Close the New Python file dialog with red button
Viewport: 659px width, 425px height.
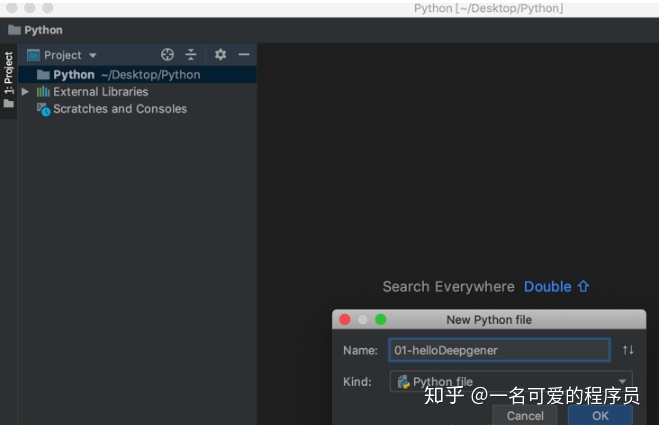pyautogui.click(x=345, y=319)
